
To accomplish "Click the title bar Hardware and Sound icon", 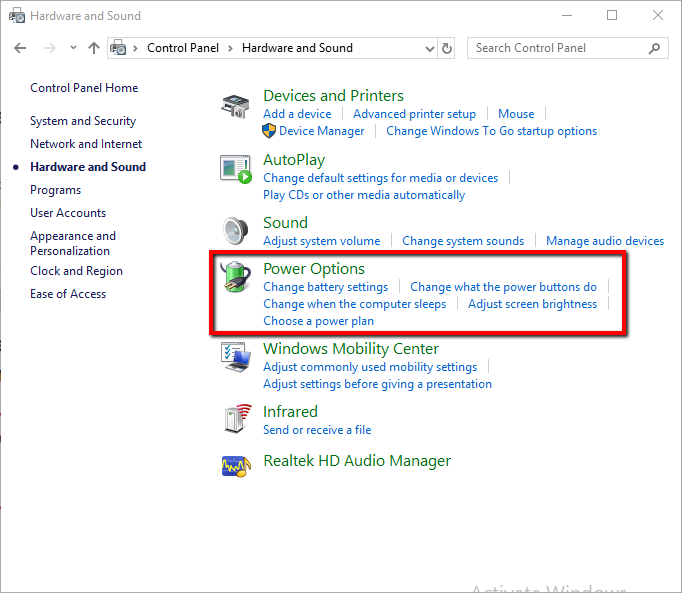I will (17, 16).
